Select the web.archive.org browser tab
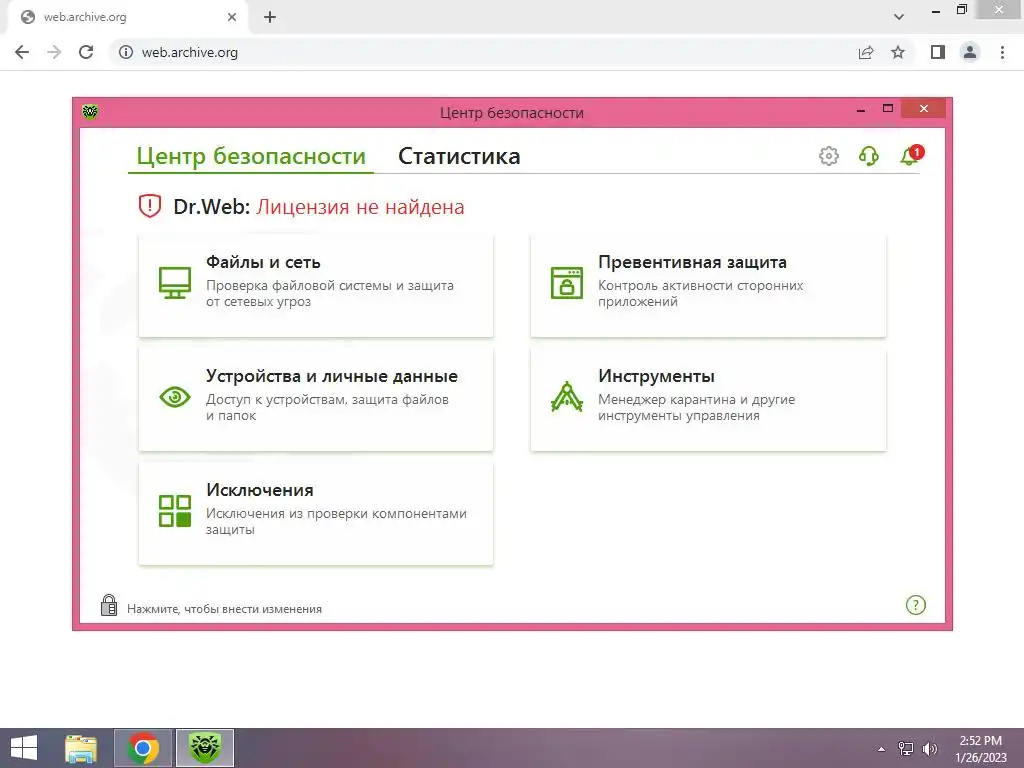The width and height of the screenshot is (1024, 768). pyautogui.click(x=127, y=18)
